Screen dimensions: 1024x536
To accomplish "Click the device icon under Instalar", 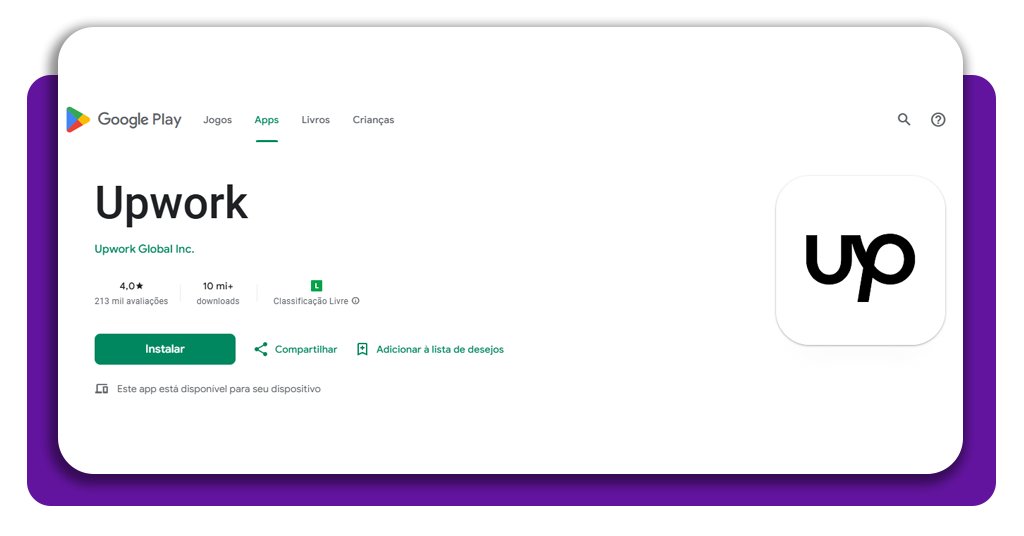I will point(101,389).
